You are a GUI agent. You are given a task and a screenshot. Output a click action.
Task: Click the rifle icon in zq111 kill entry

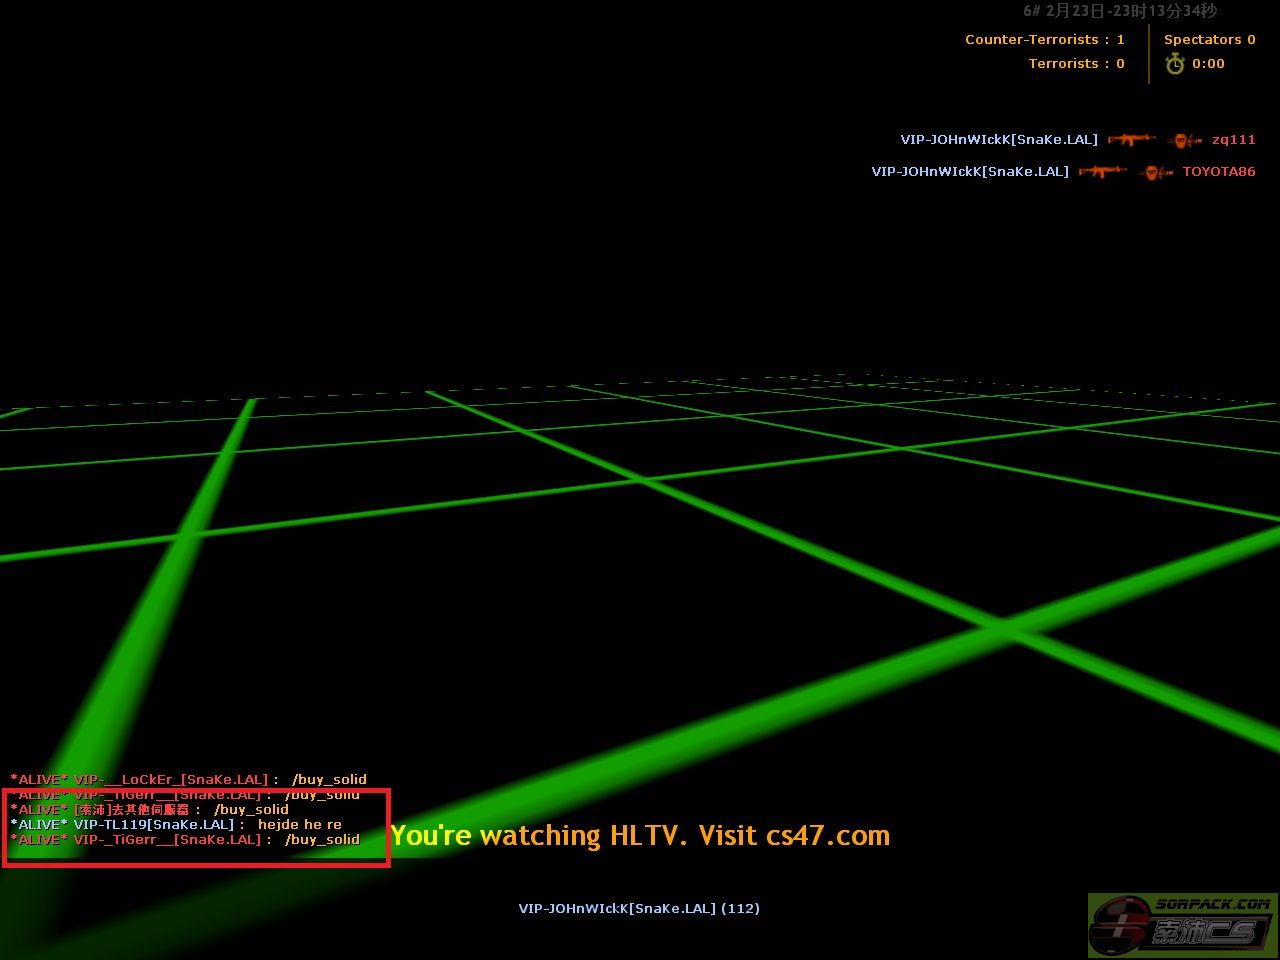[x=1131, y=140]
